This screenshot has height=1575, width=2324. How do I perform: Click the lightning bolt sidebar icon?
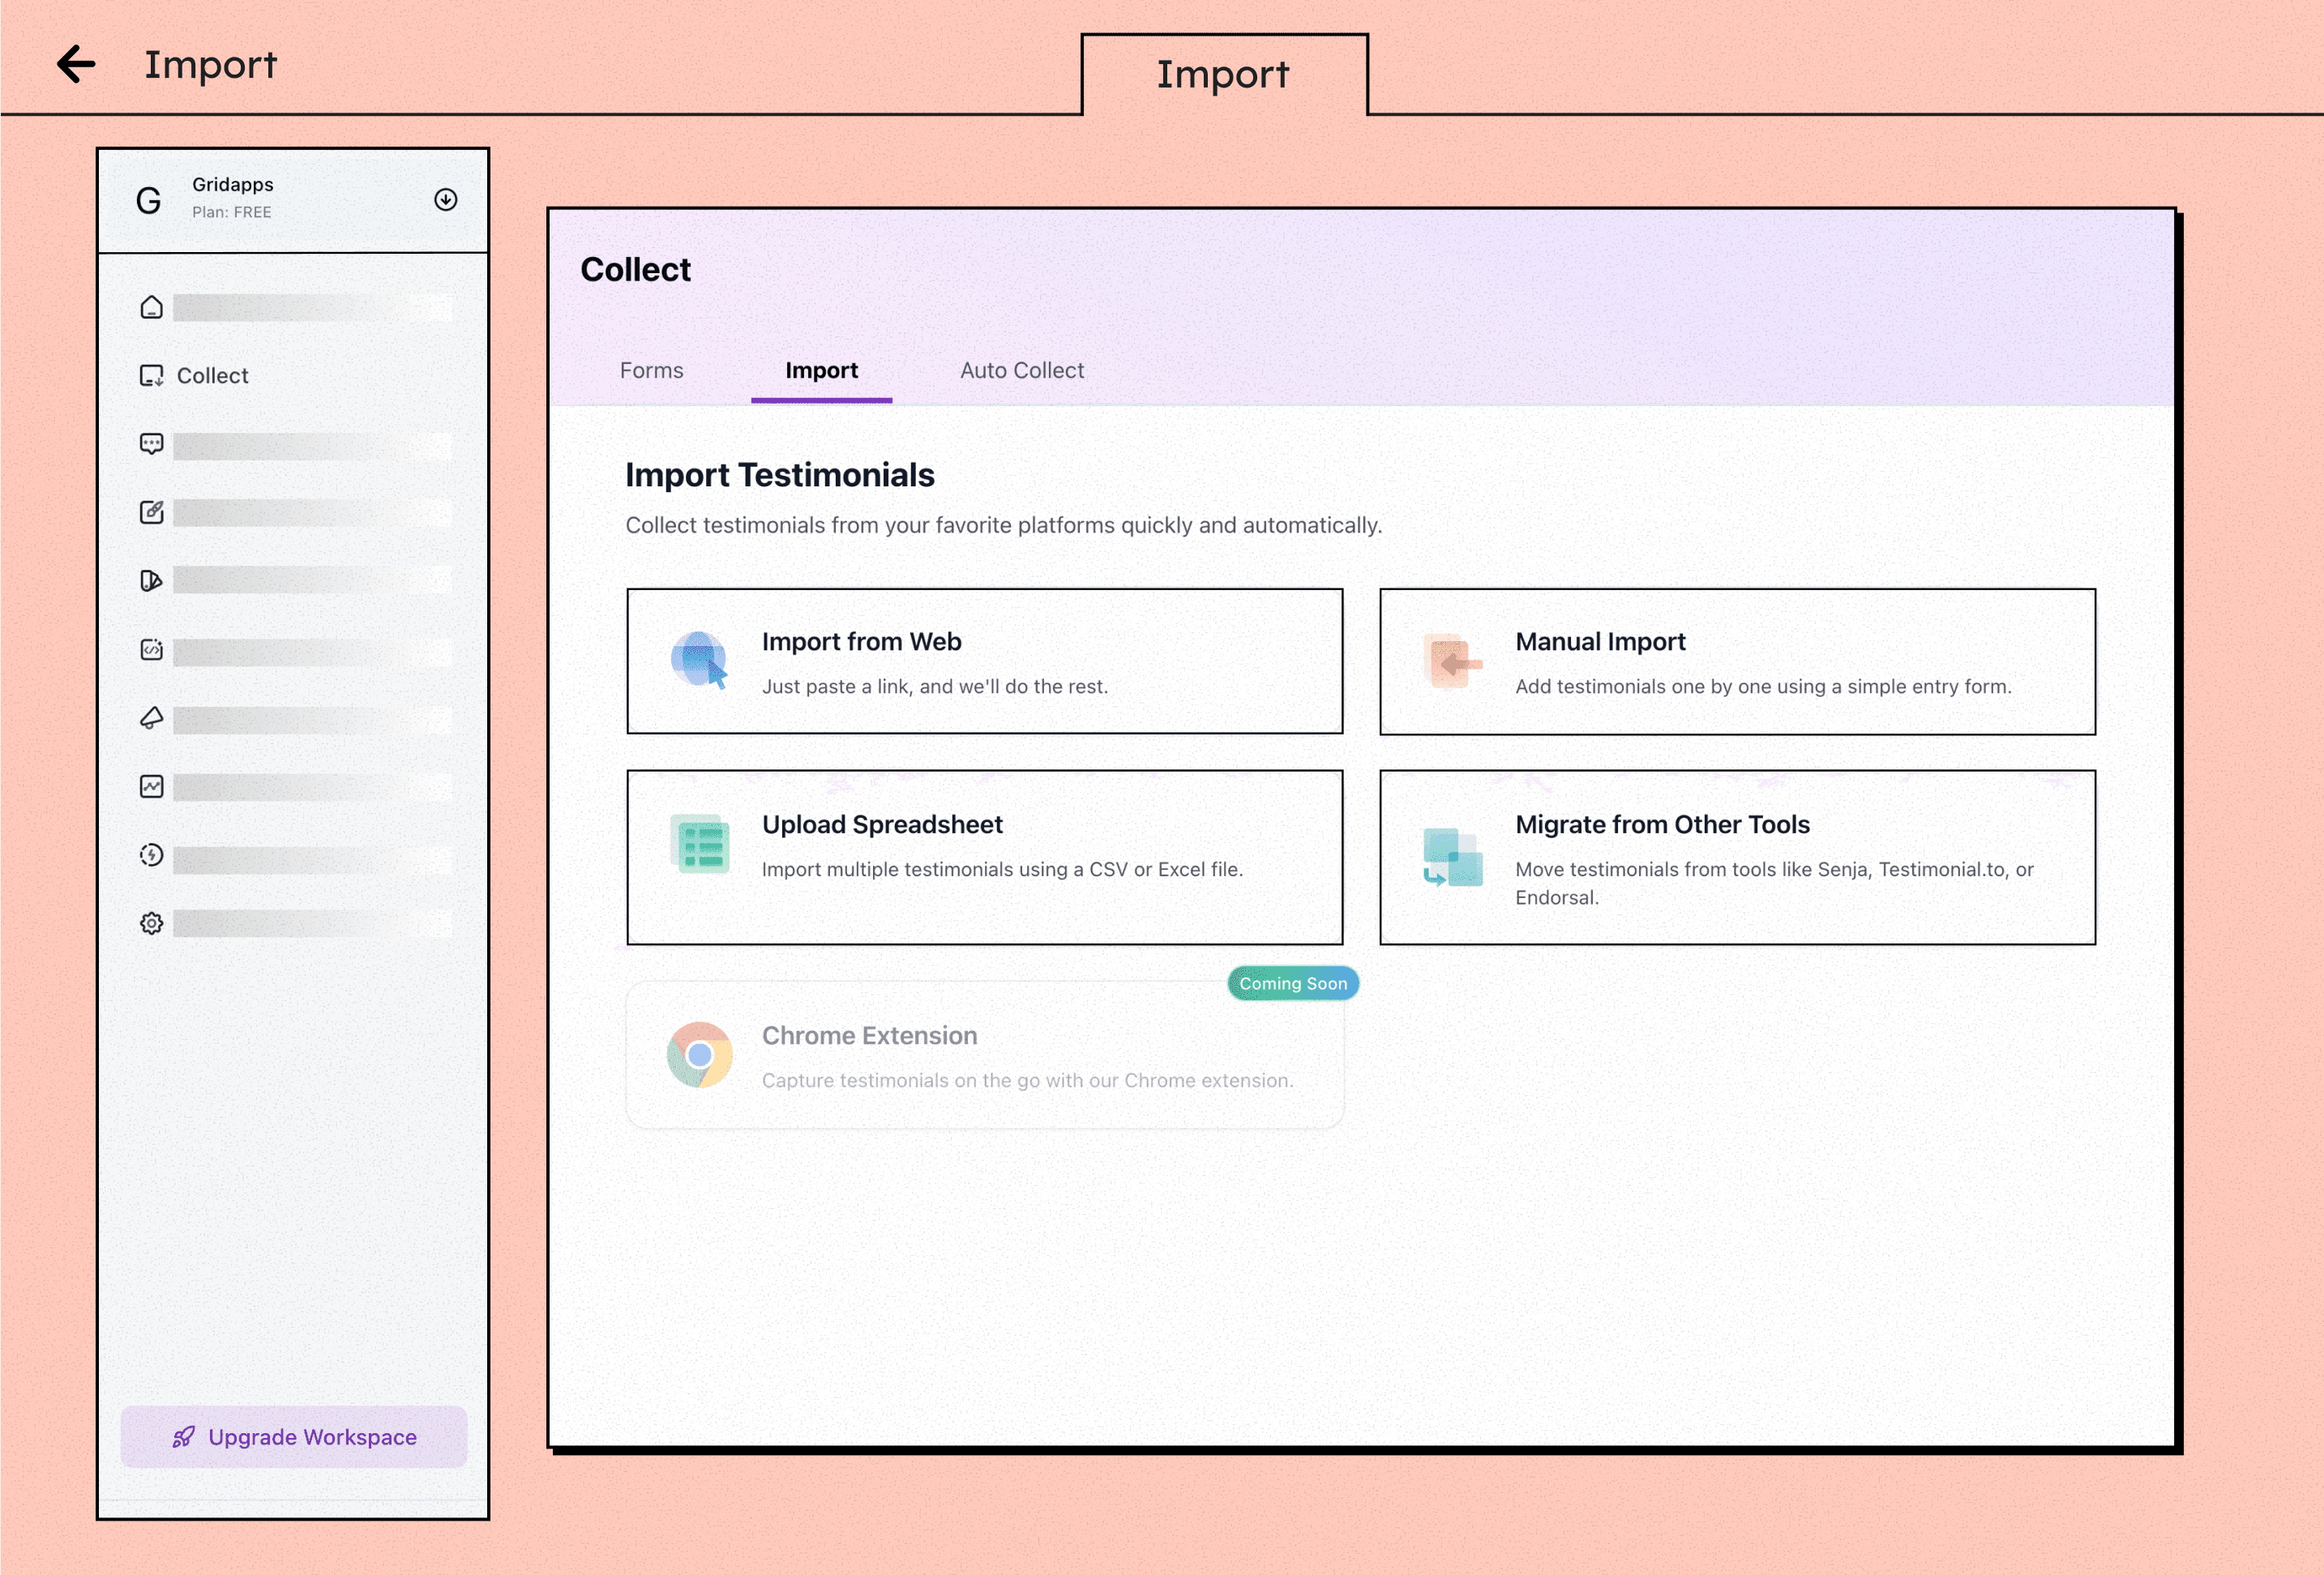coord(151,855)
